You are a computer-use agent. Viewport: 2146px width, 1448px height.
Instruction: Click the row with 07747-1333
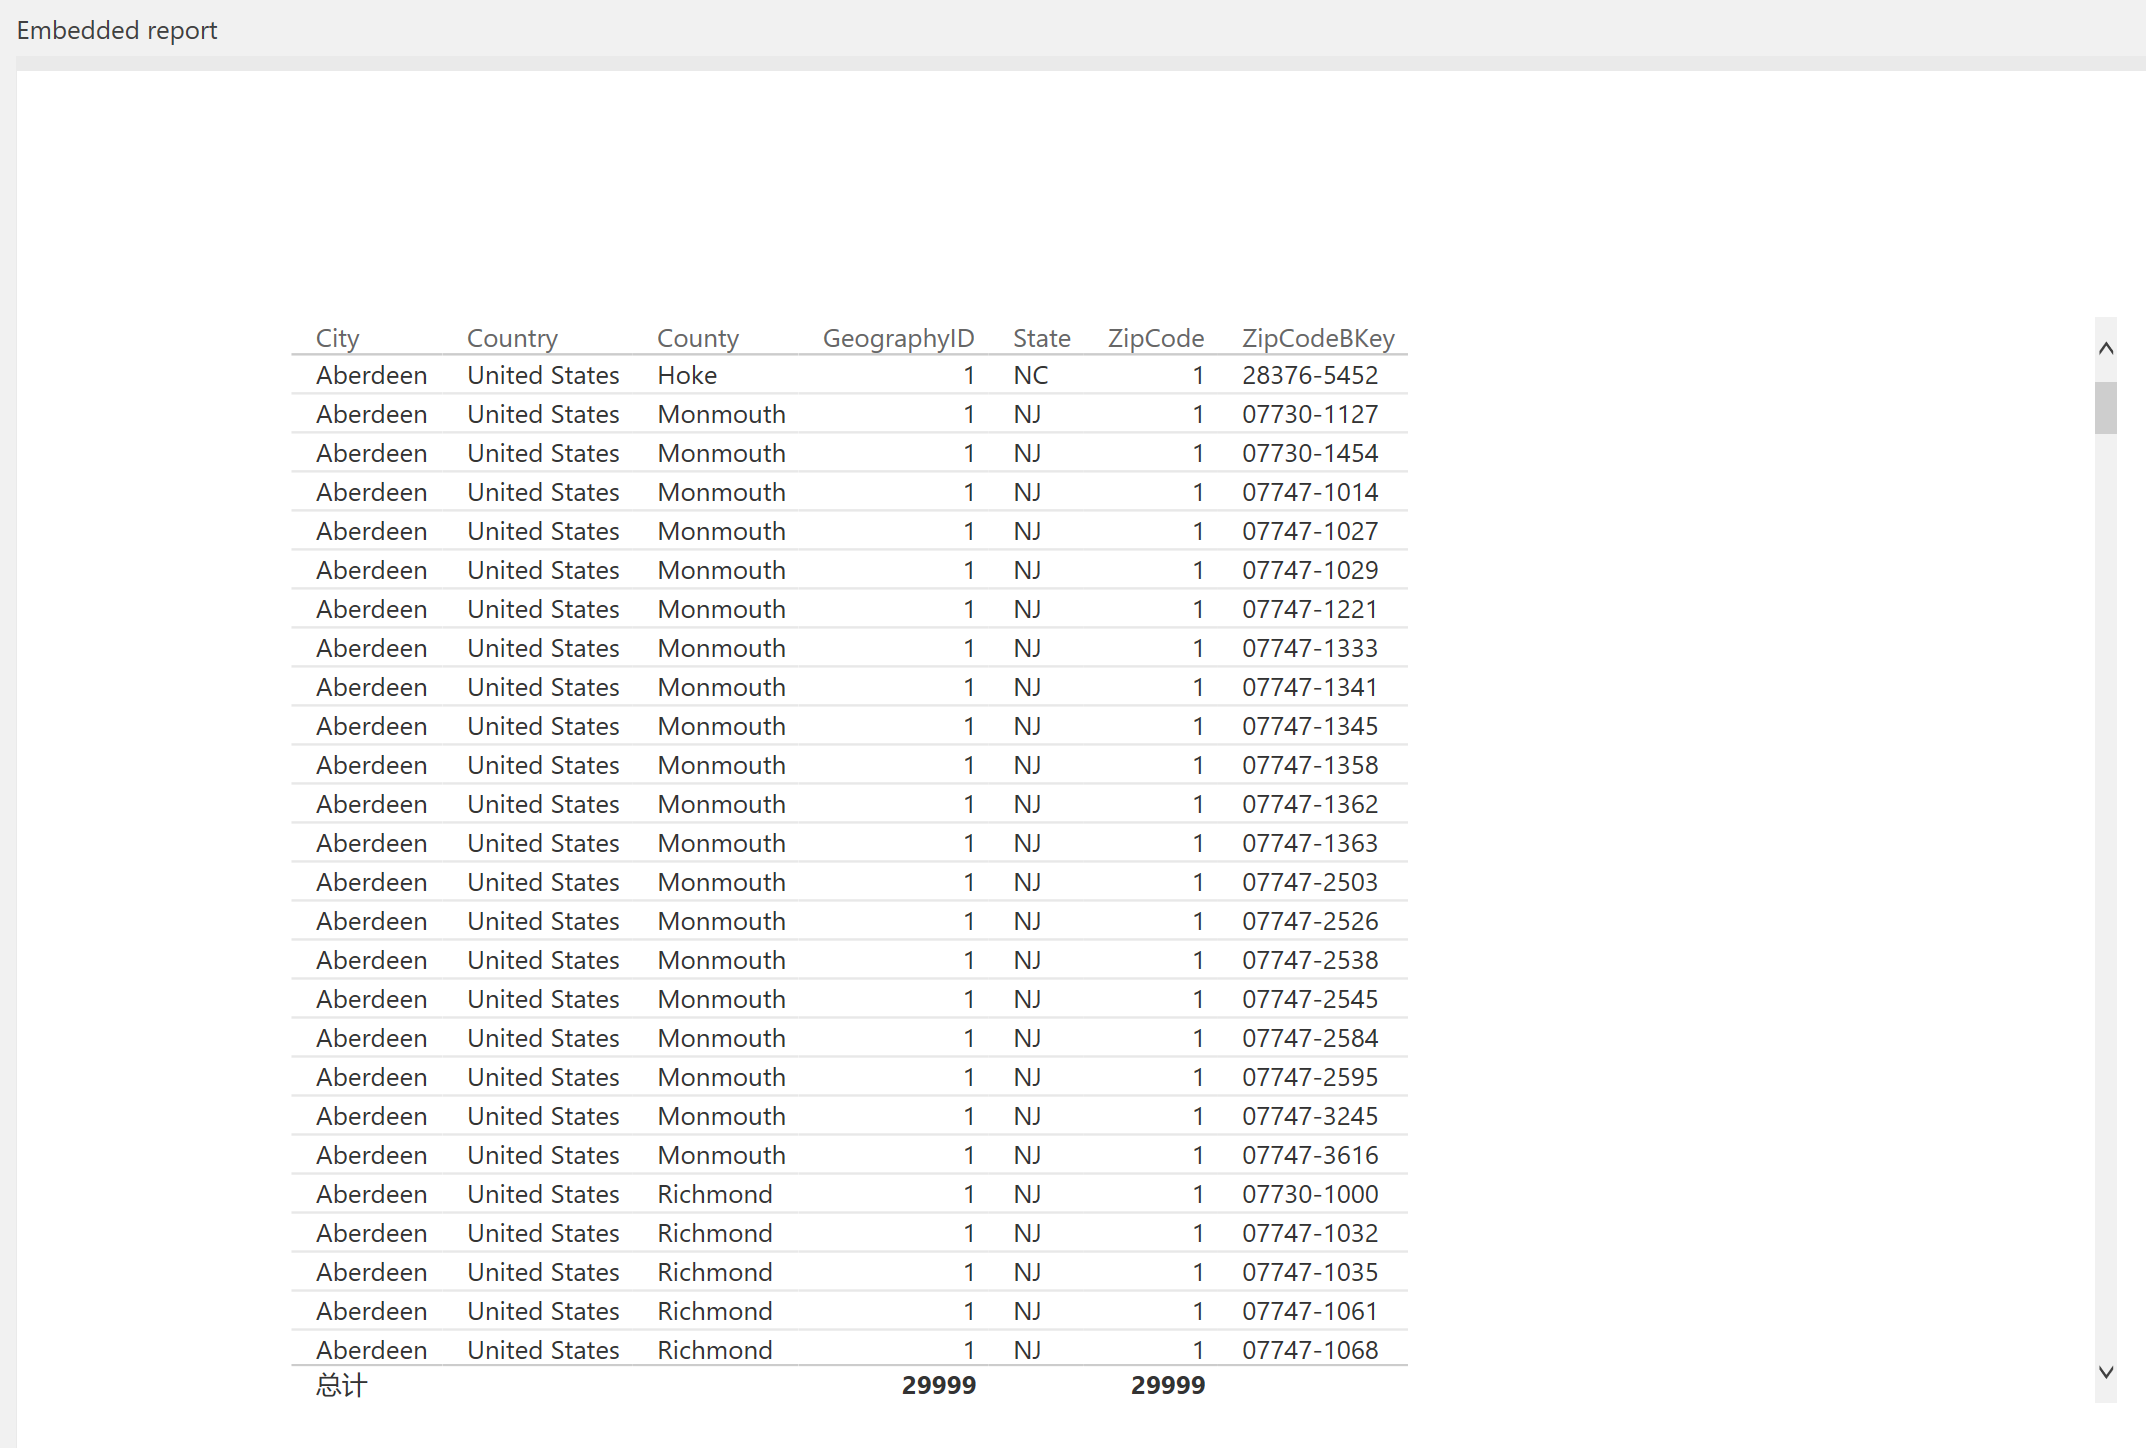(1309, 648)
